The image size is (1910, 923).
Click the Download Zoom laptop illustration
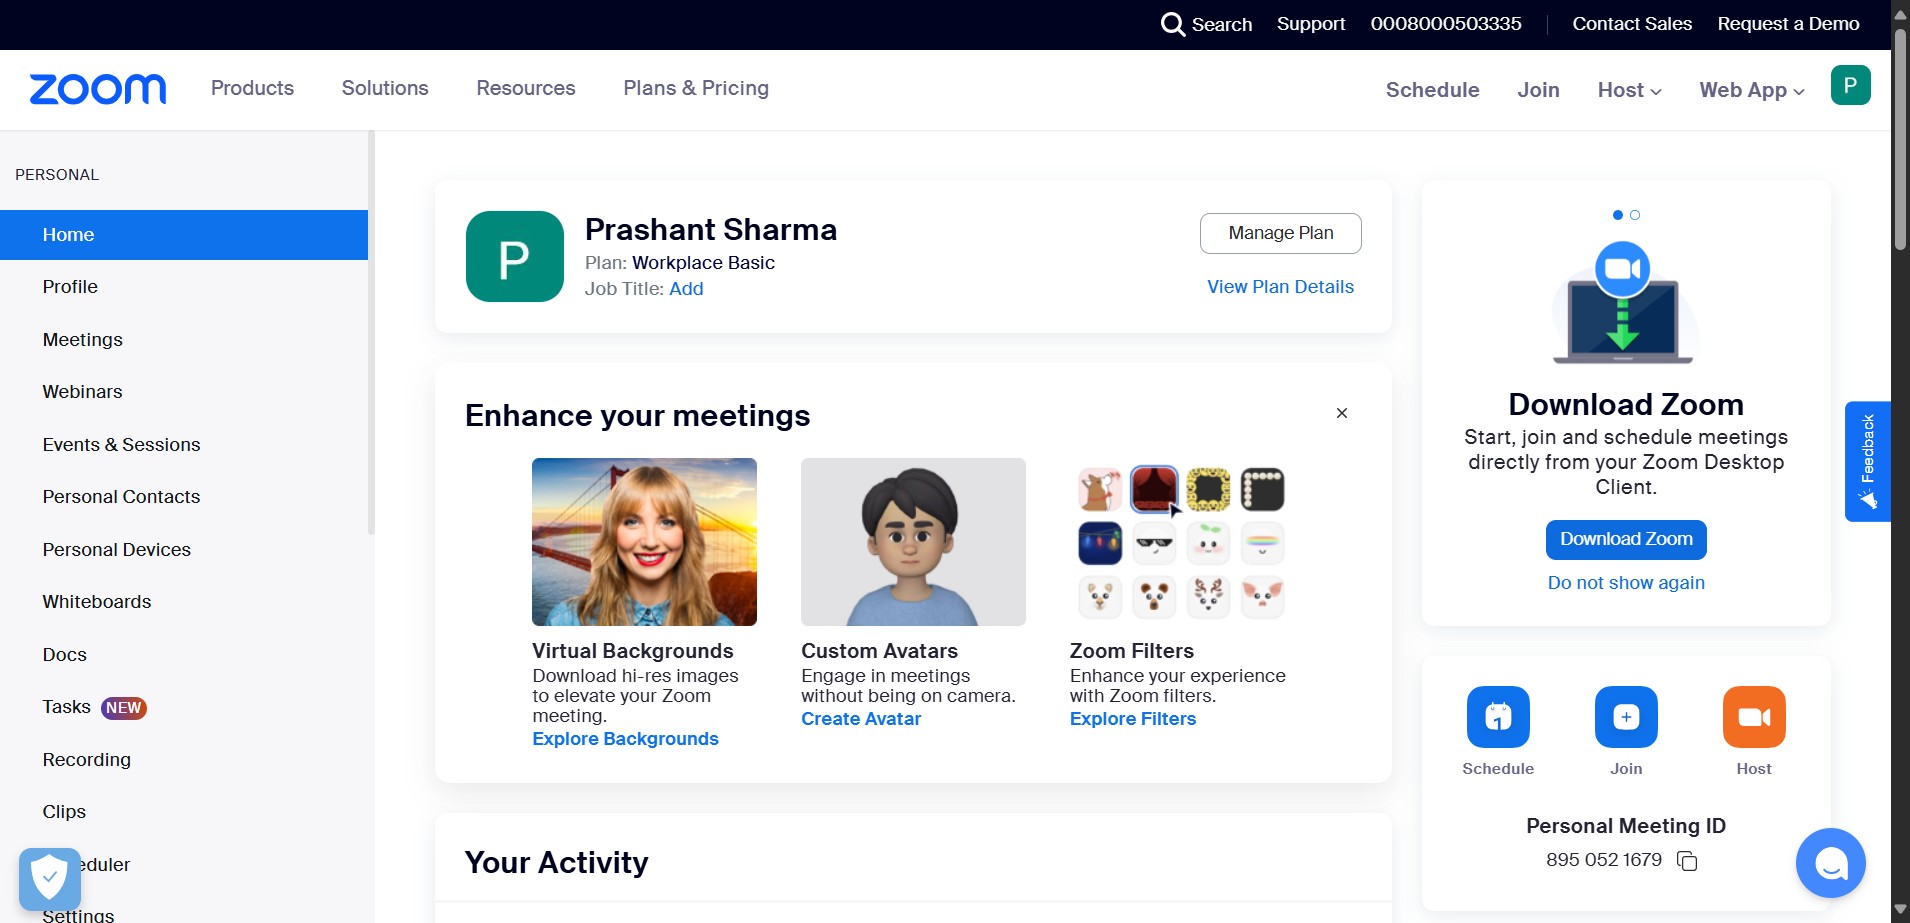click(1623, 302)
